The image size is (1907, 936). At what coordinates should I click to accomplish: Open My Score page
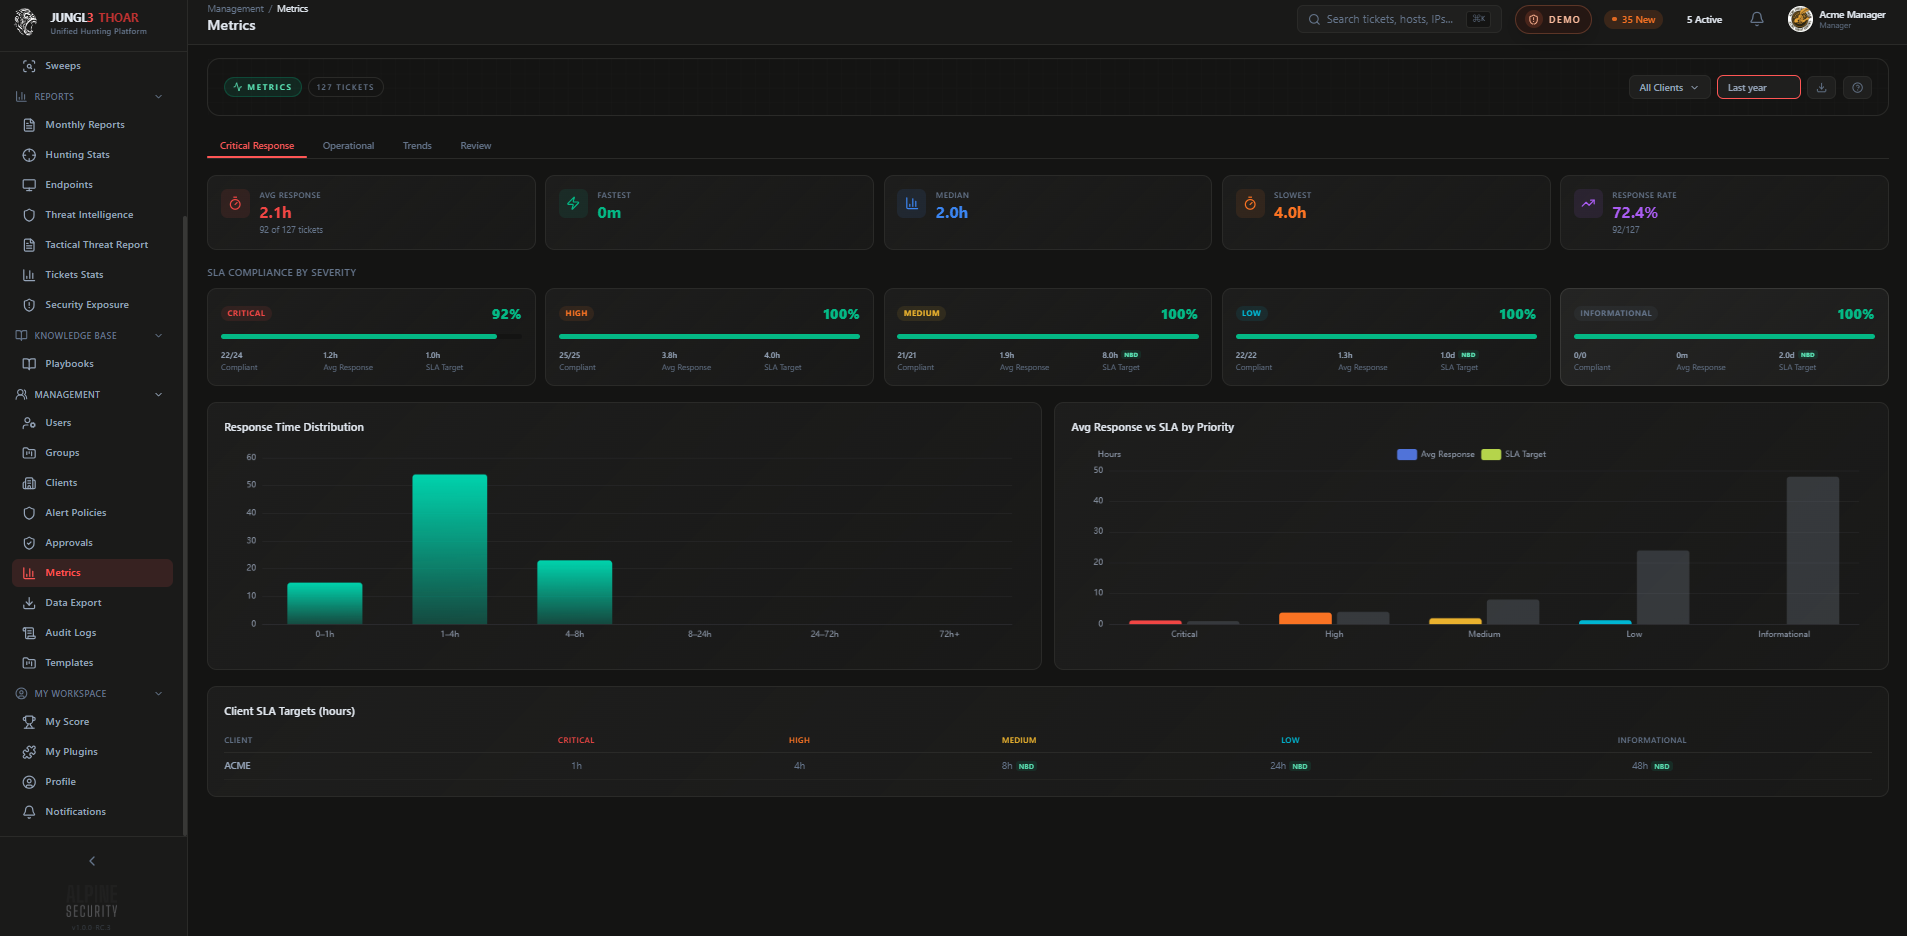click(x=92, y=722)
